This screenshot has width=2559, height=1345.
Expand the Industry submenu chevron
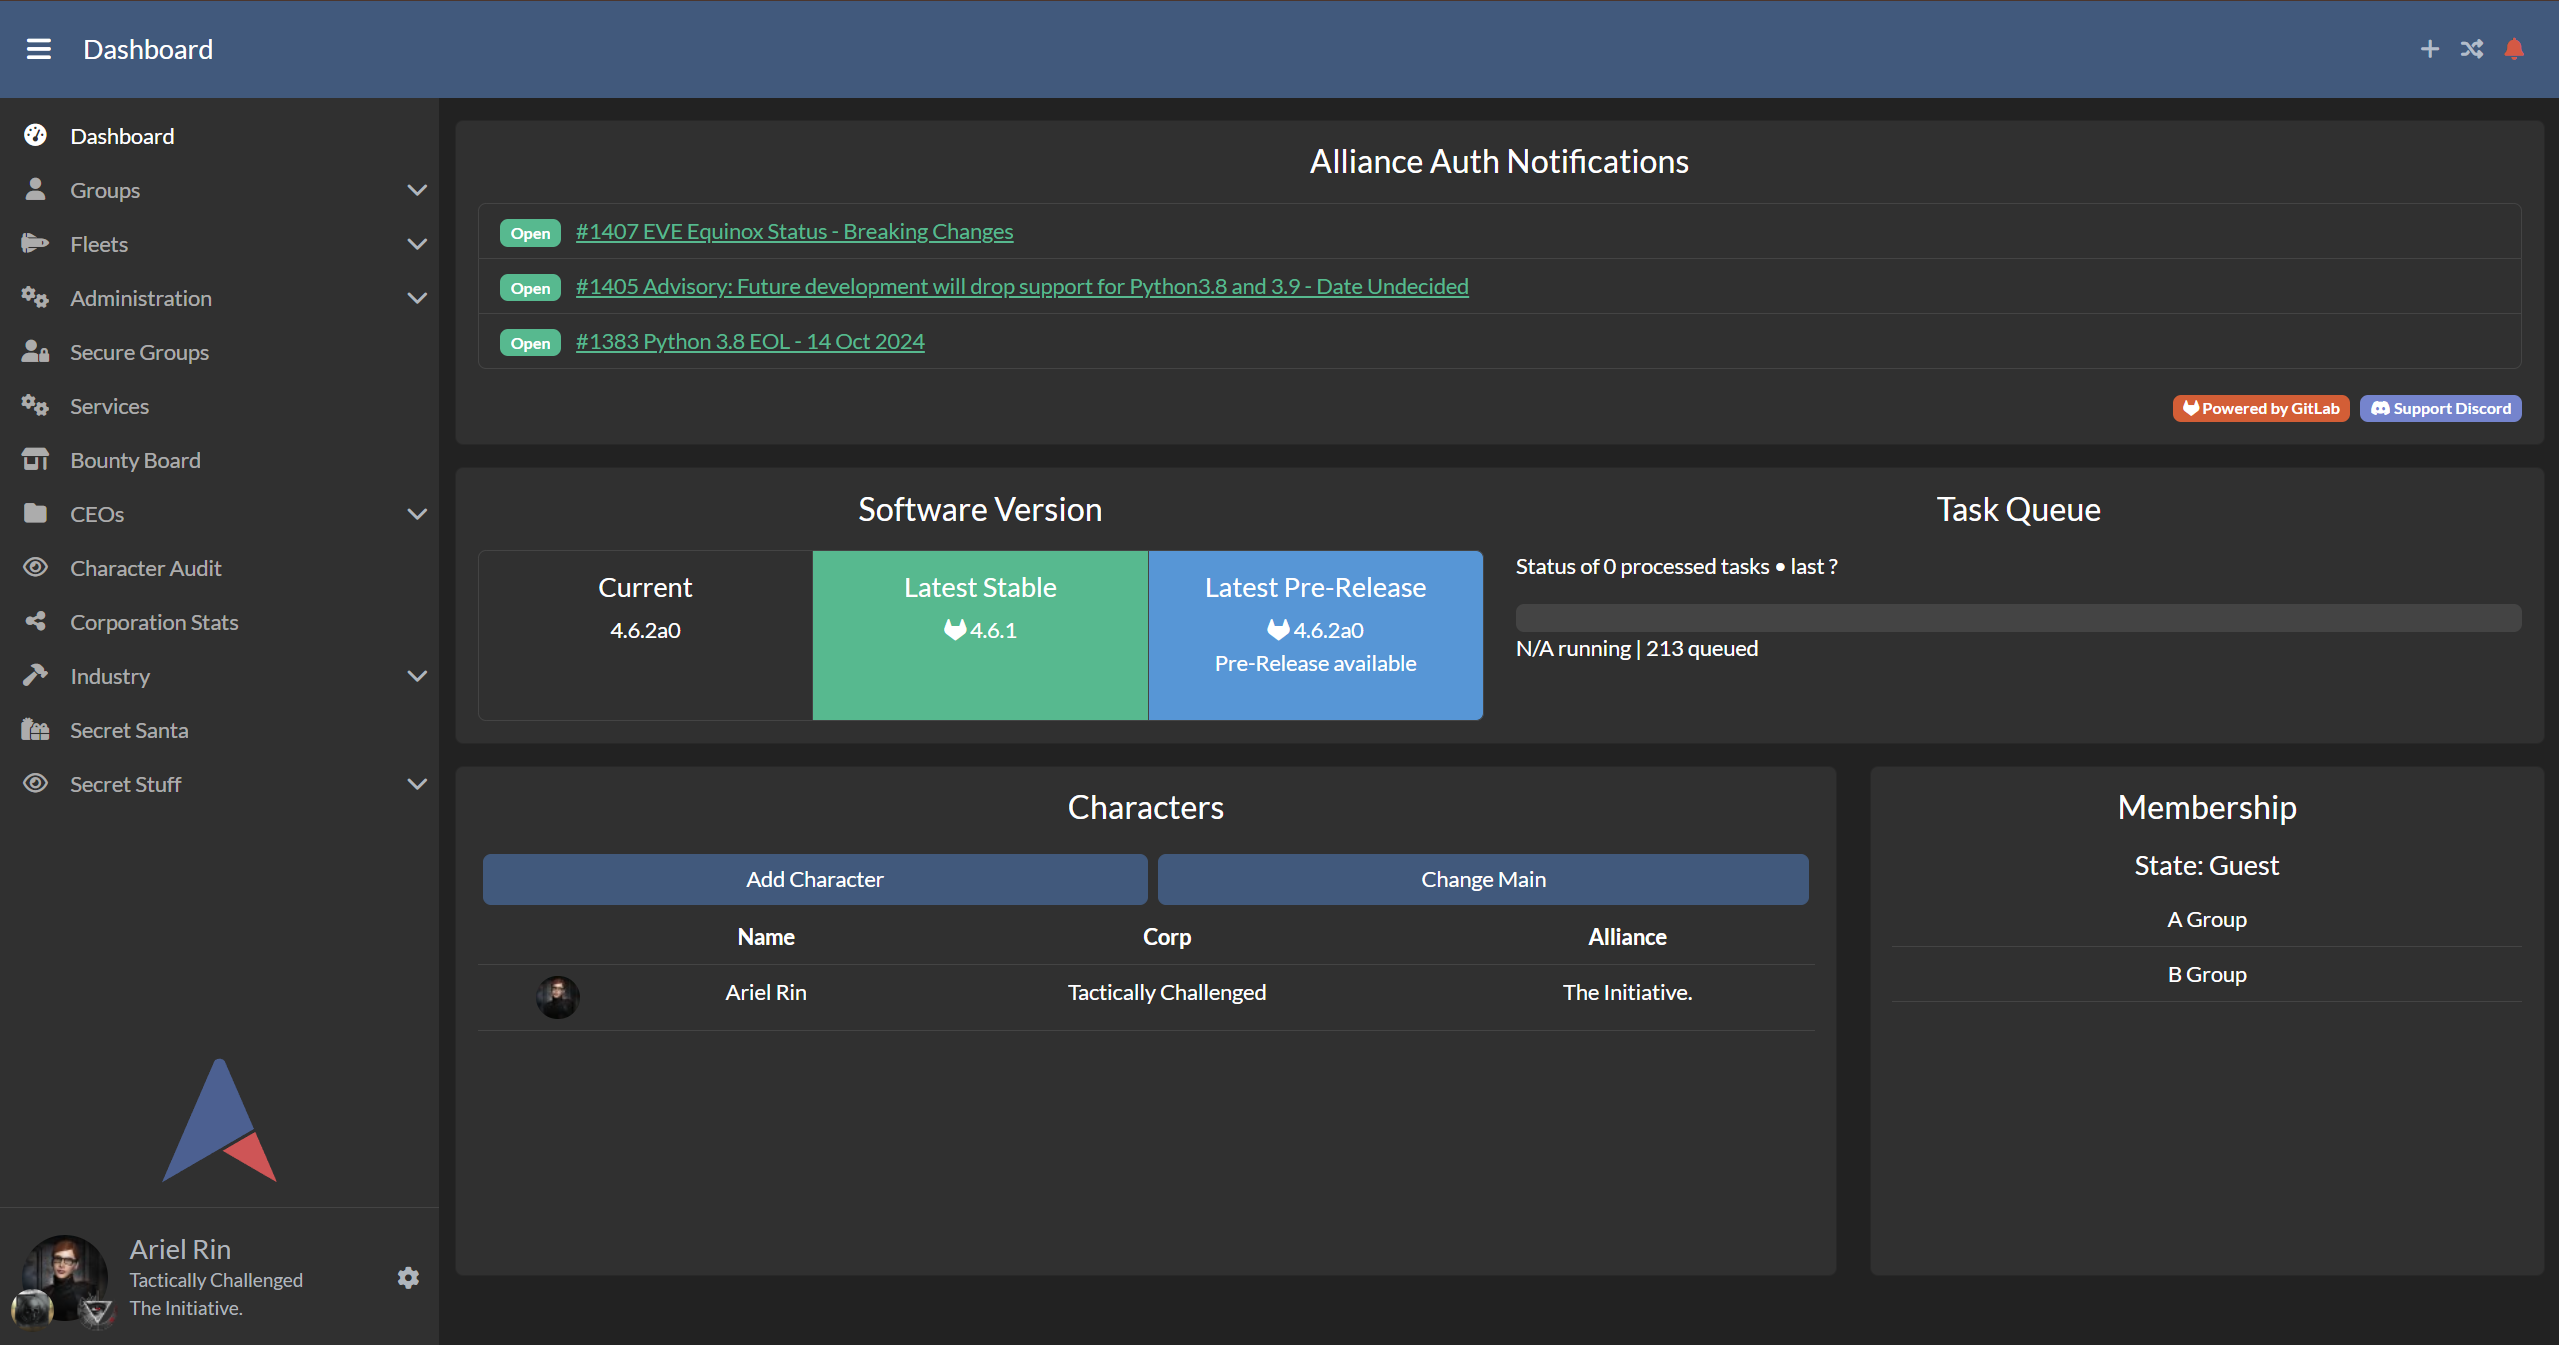pos(417,676)
